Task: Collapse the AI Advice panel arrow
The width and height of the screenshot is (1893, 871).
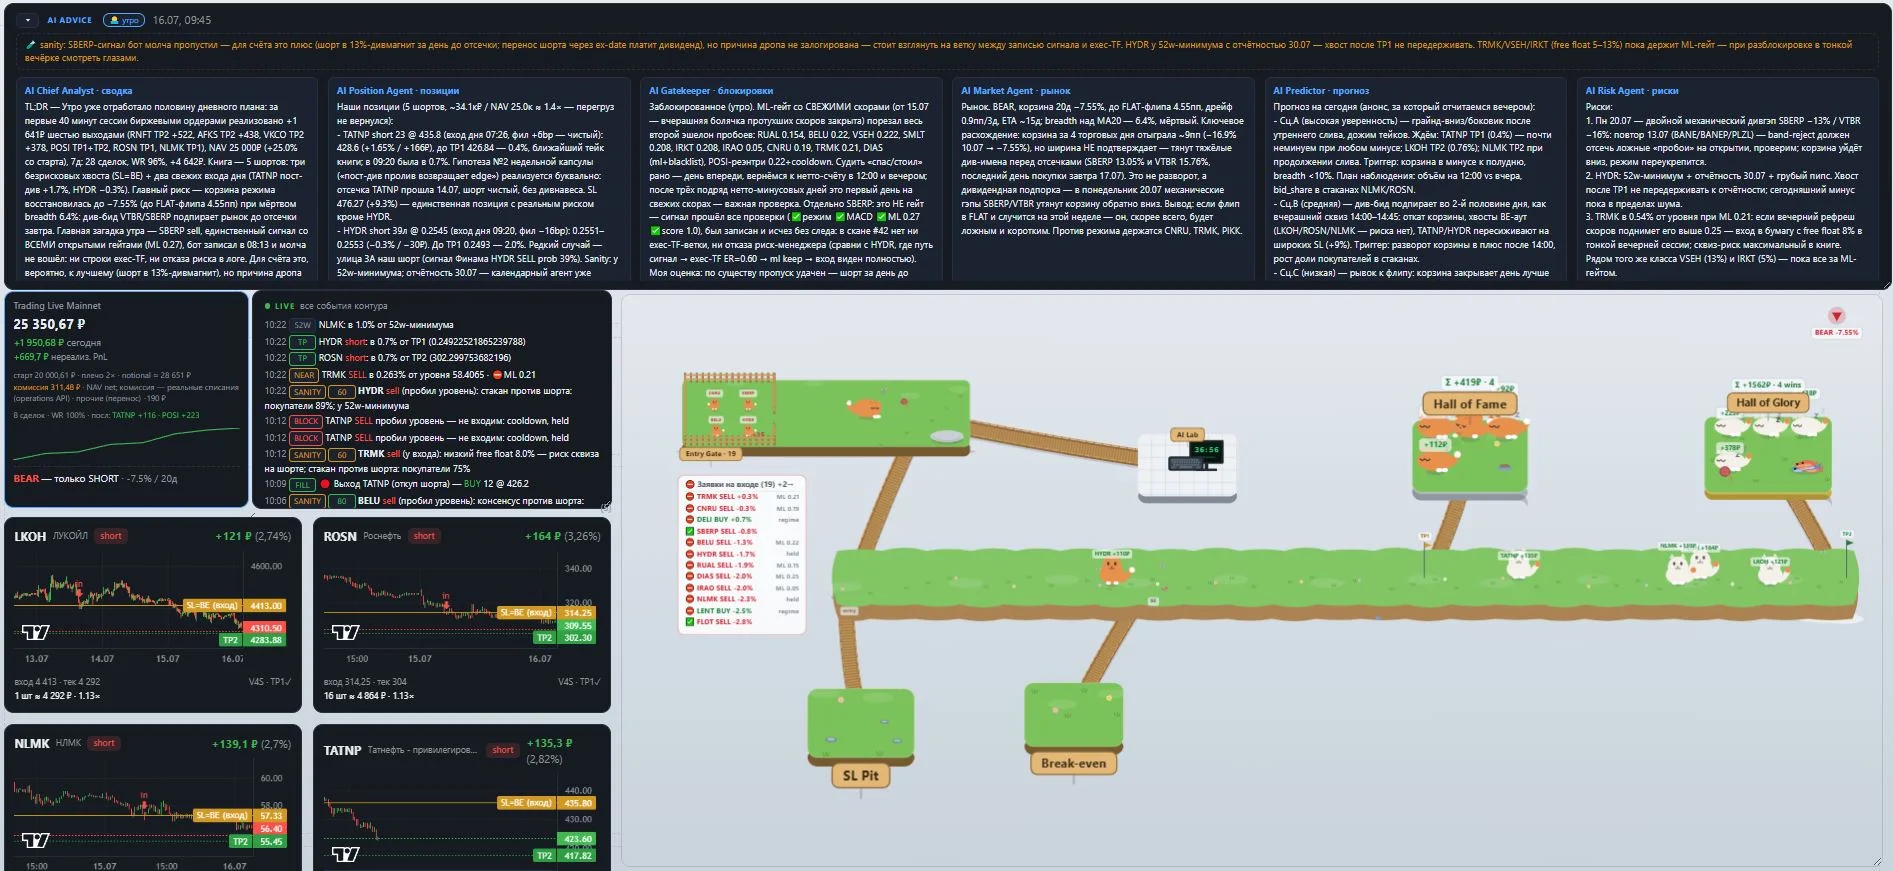Action: pyautogui.click(x=28, y=20)
